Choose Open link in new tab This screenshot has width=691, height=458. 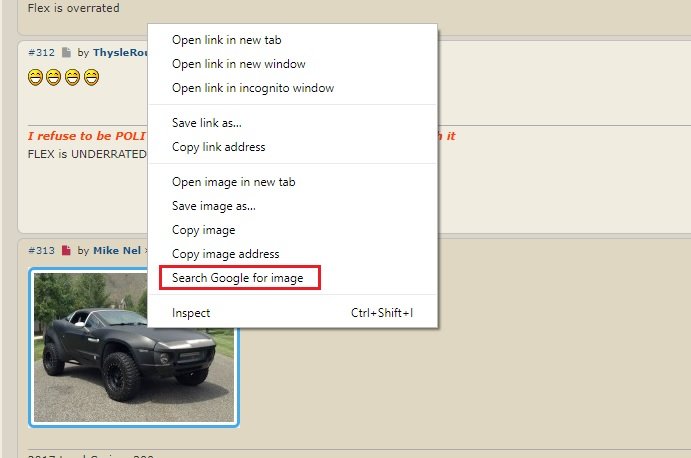pyautogui.click(x=293, y=40)
